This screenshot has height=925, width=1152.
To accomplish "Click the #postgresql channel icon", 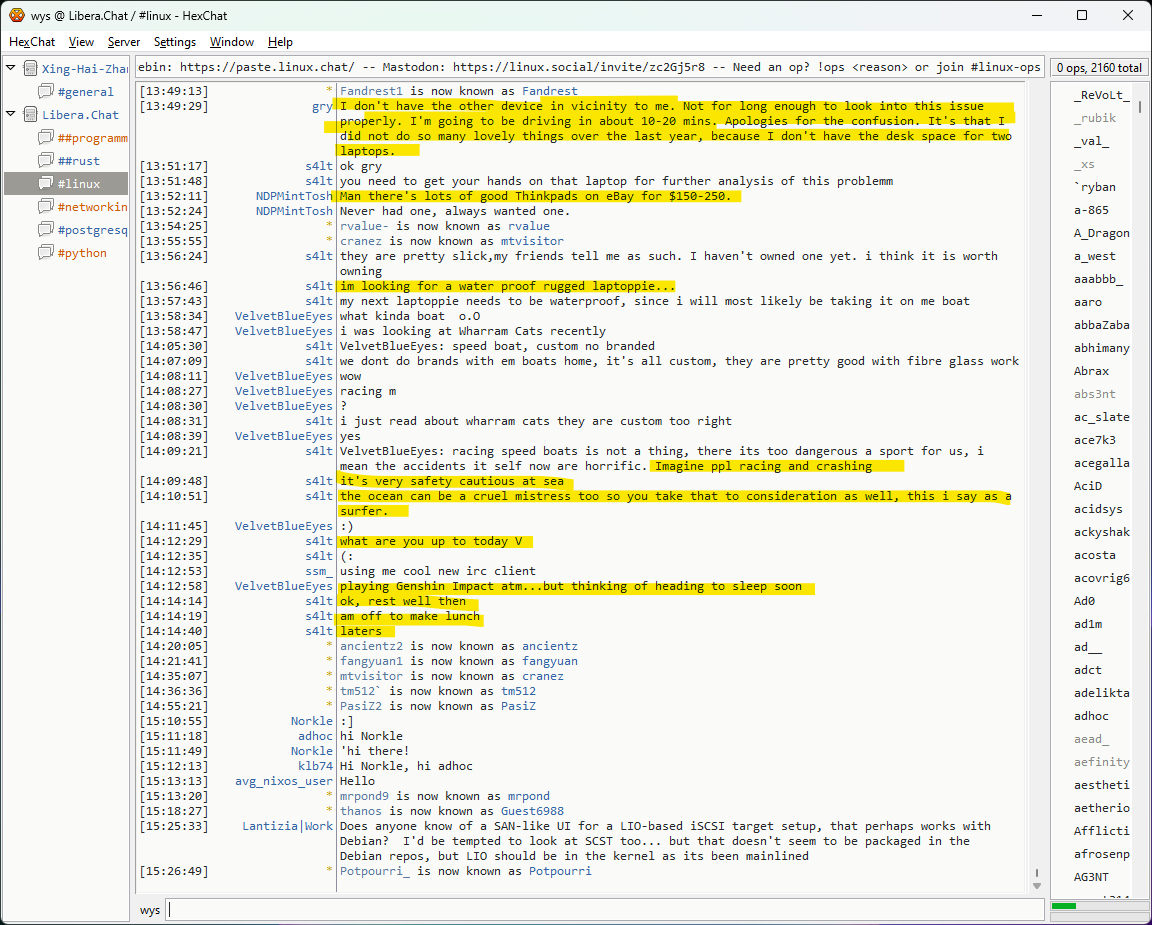I will (x=46, y=230).
